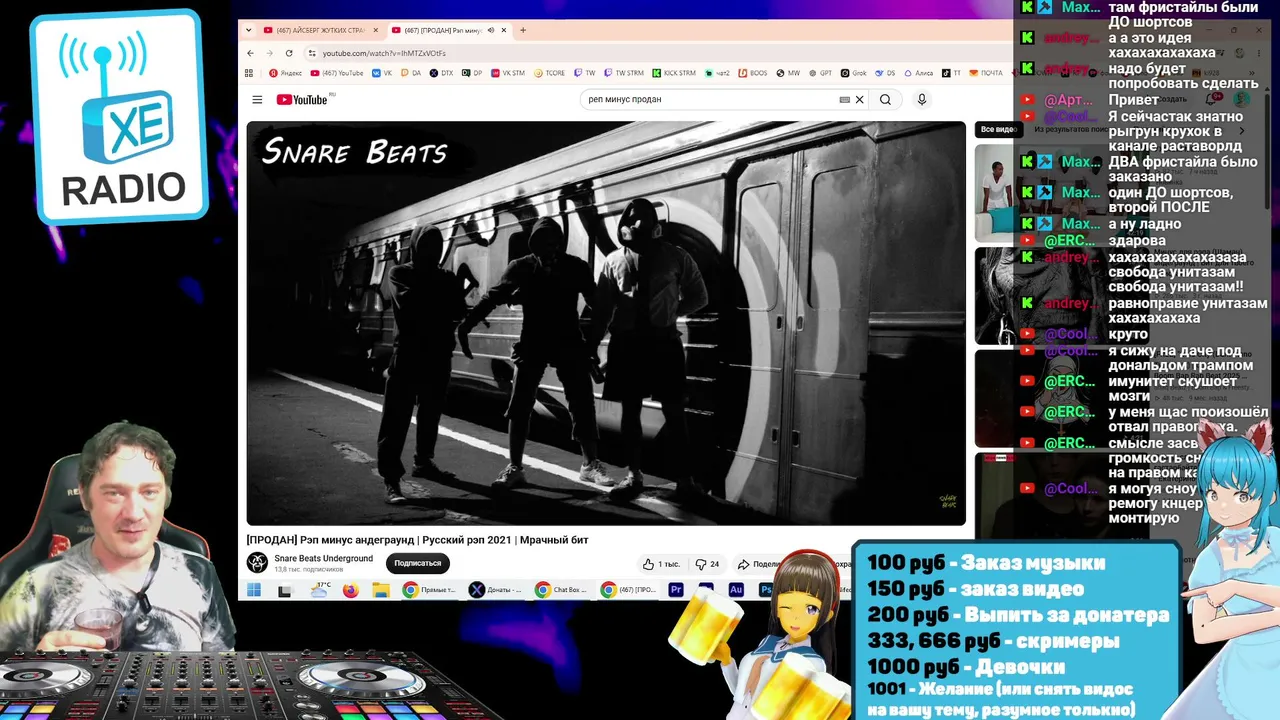Clear the YouTube search query
Viewport: 1280px width, 720px height.
pyautogui.click(x=859, y=100)
